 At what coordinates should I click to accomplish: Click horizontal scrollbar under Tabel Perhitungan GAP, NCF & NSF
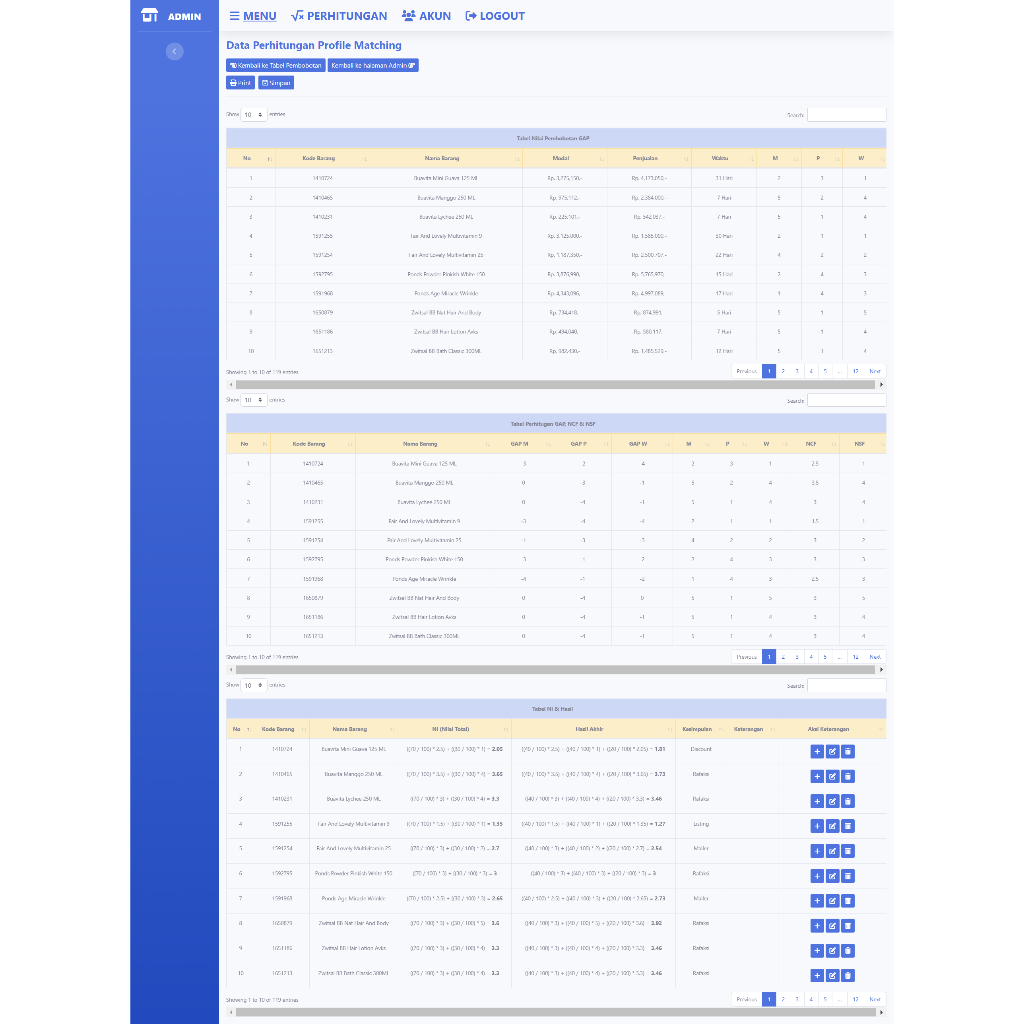[555, 669]
